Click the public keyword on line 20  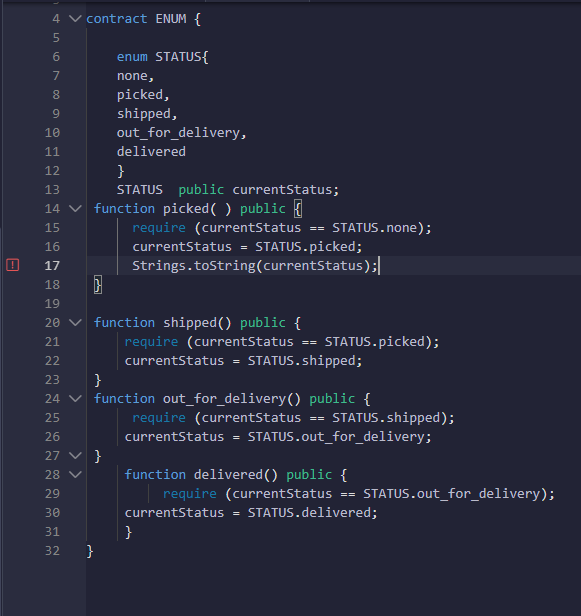coord(263,323)
